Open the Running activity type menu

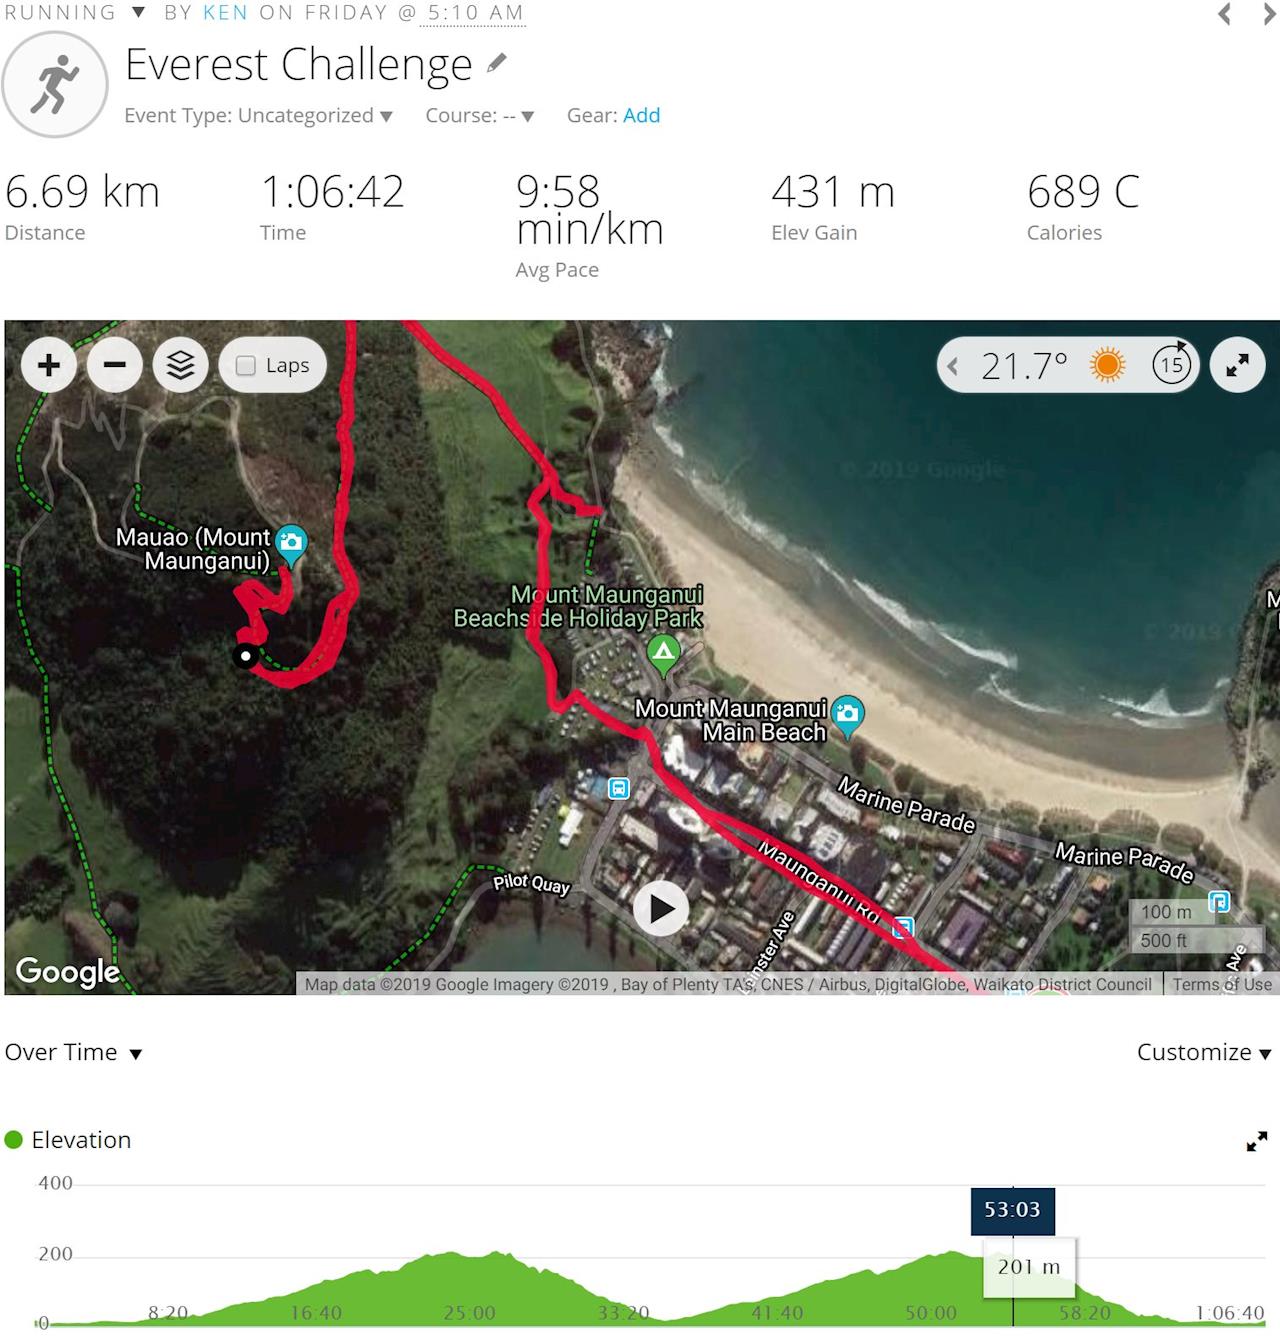pyautogui.click(x=75, y=13)
